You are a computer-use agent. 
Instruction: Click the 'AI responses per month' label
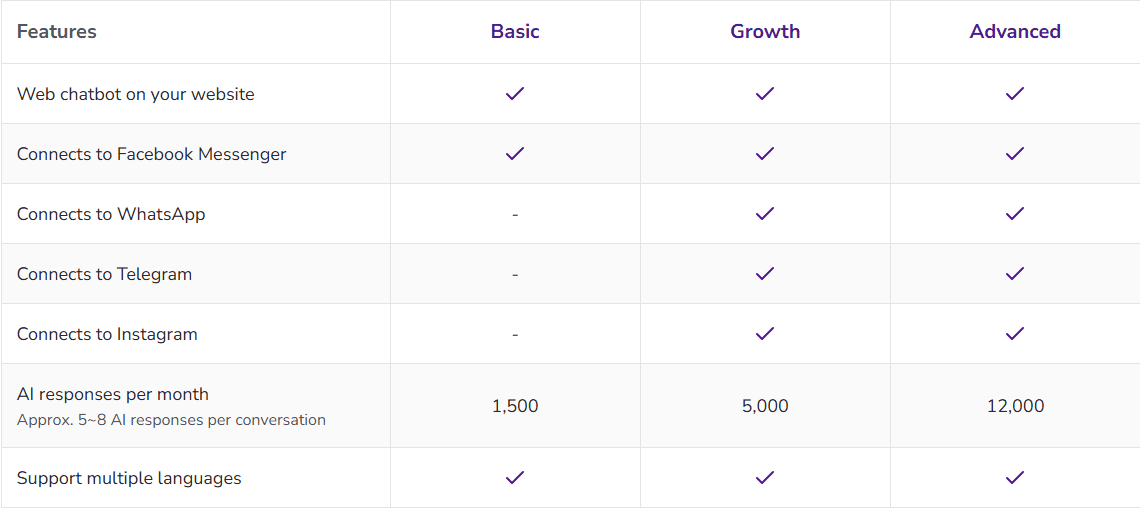tap(113, 394)
